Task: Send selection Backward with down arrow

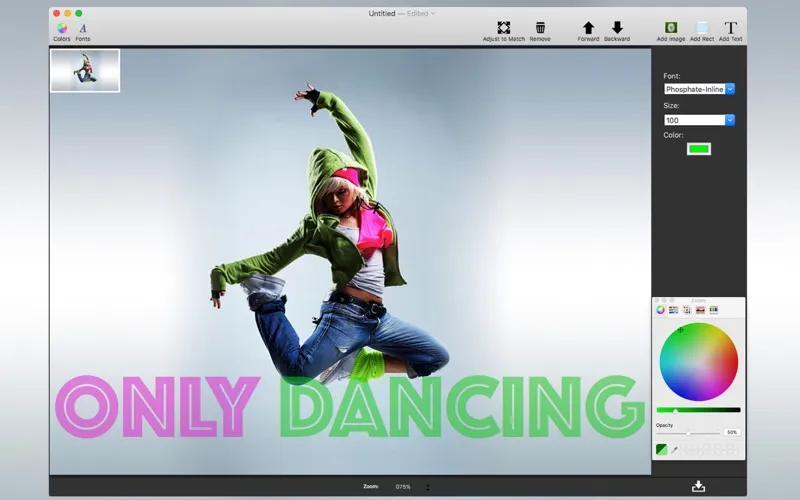Action: point(617,28)
